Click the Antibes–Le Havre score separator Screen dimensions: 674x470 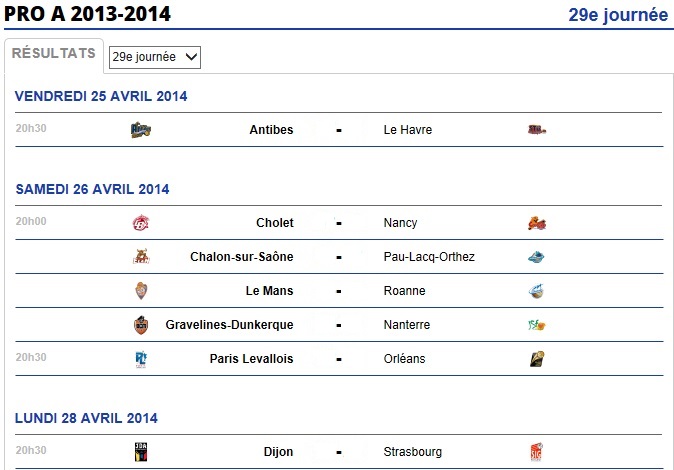(x=339, y=130)
